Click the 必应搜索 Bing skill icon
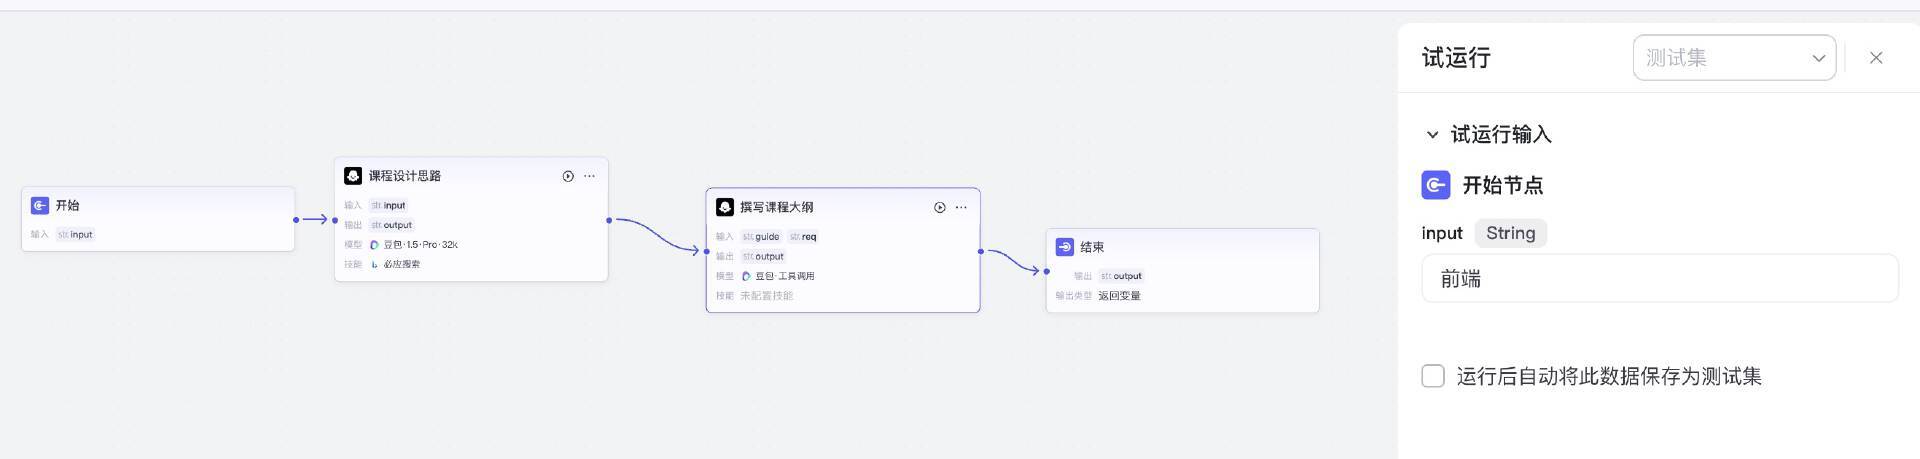The image size is (1920, 459). 375,264
